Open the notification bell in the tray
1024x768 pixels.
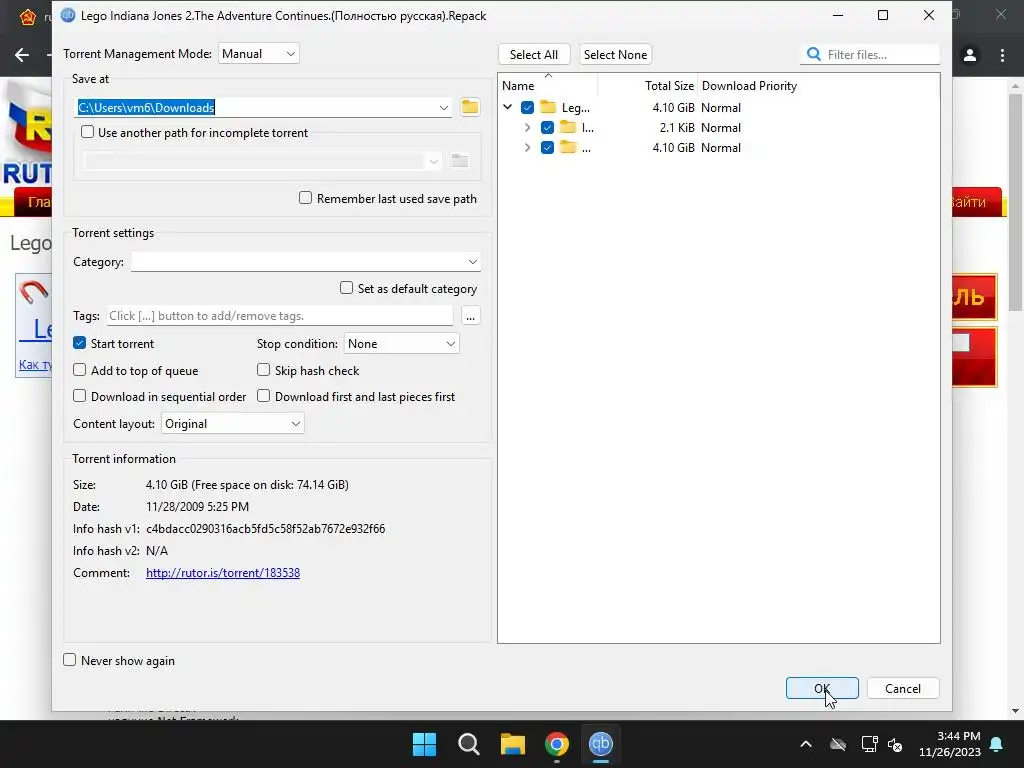pyautogui.click(x=997, y=744)
